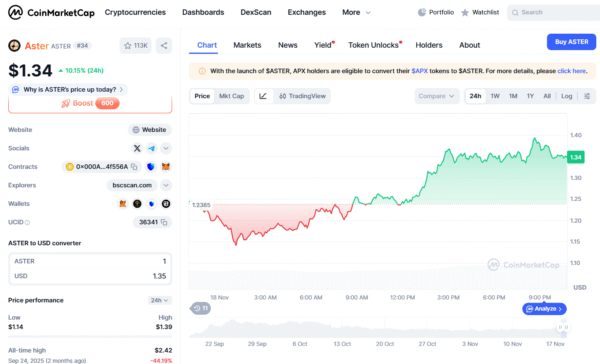
Task: Expand the More menu
Action: click(x=356, y=12)
